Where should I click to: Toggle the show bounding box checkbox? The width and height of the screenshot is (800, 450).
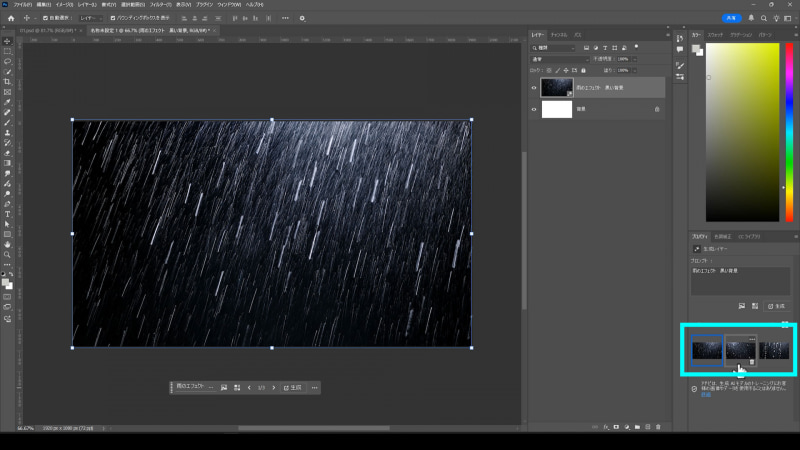113,18
